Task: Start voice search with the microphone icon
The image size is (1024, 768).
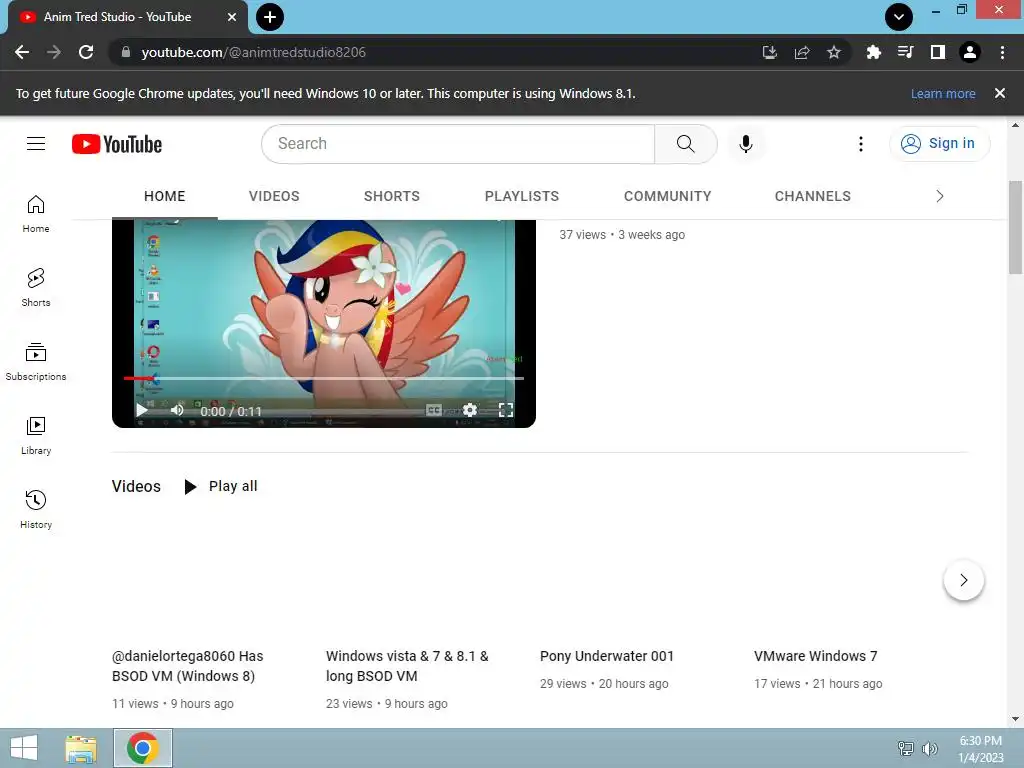Action: coord(746,144)
